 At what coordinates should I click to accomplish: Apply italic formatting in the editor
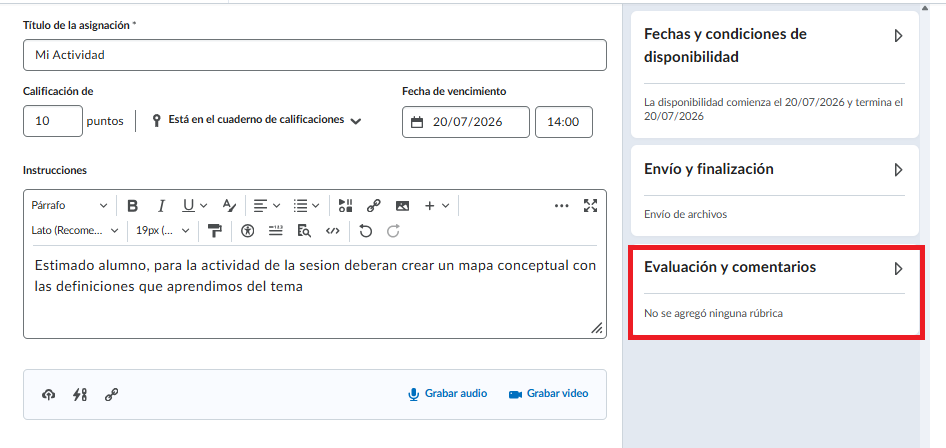pyautogui.click(x=161, y=206)
